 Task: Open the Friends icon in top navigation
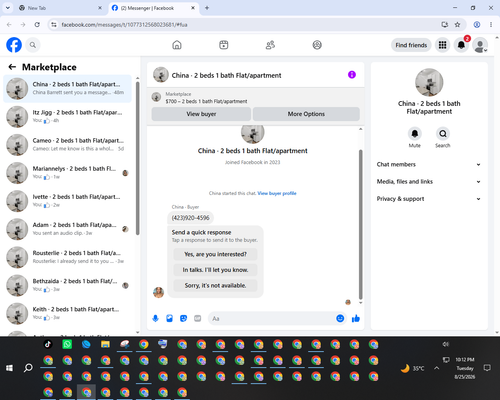point(270,45)
